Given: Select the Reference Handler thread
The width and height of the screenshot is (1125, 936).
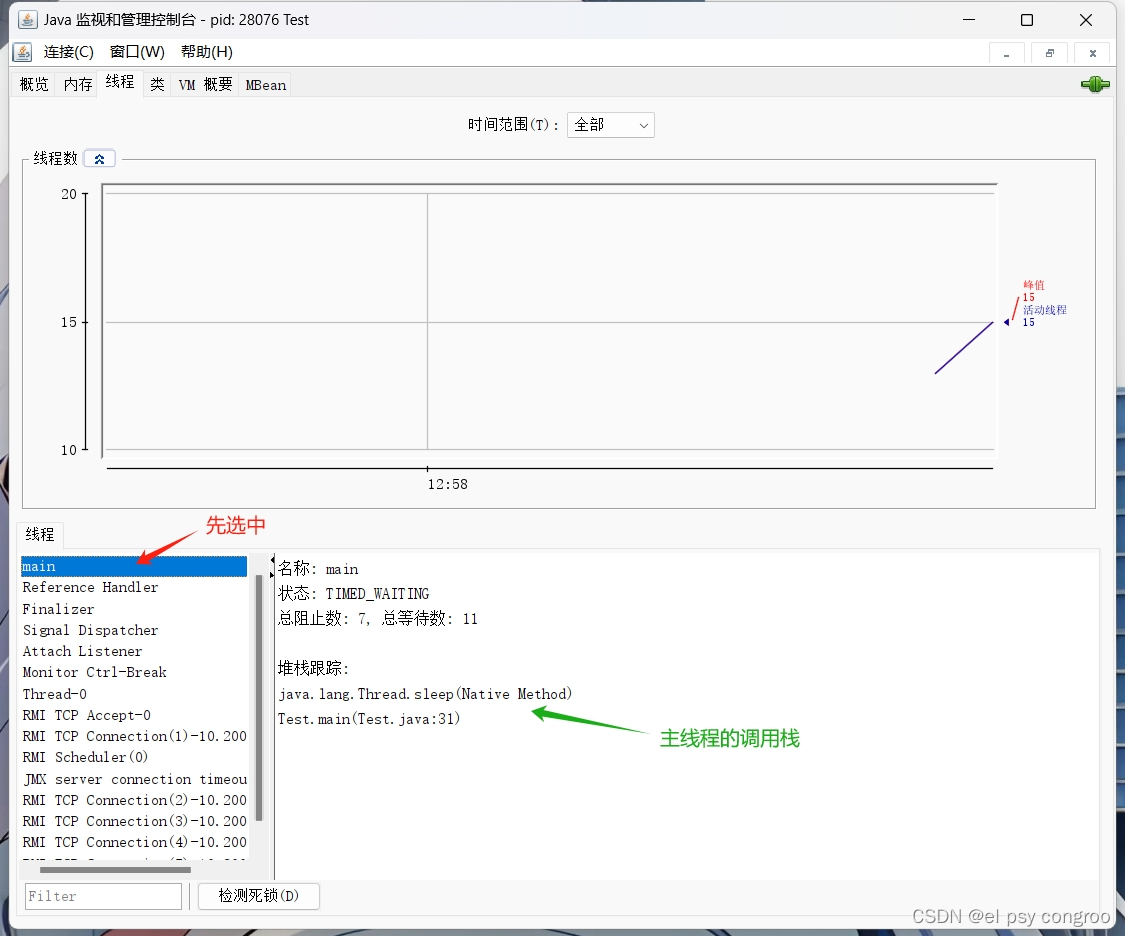Looking at the screenshot, I should [134, 587].
